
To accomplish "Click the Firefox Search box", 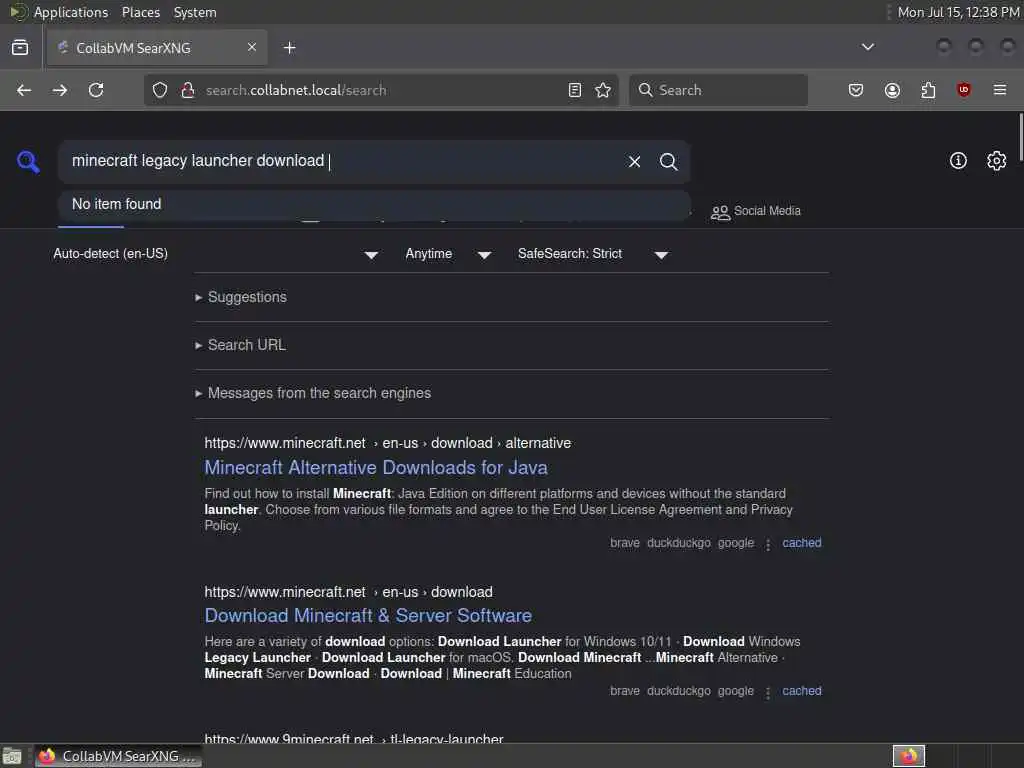I will tap(718, 90).
